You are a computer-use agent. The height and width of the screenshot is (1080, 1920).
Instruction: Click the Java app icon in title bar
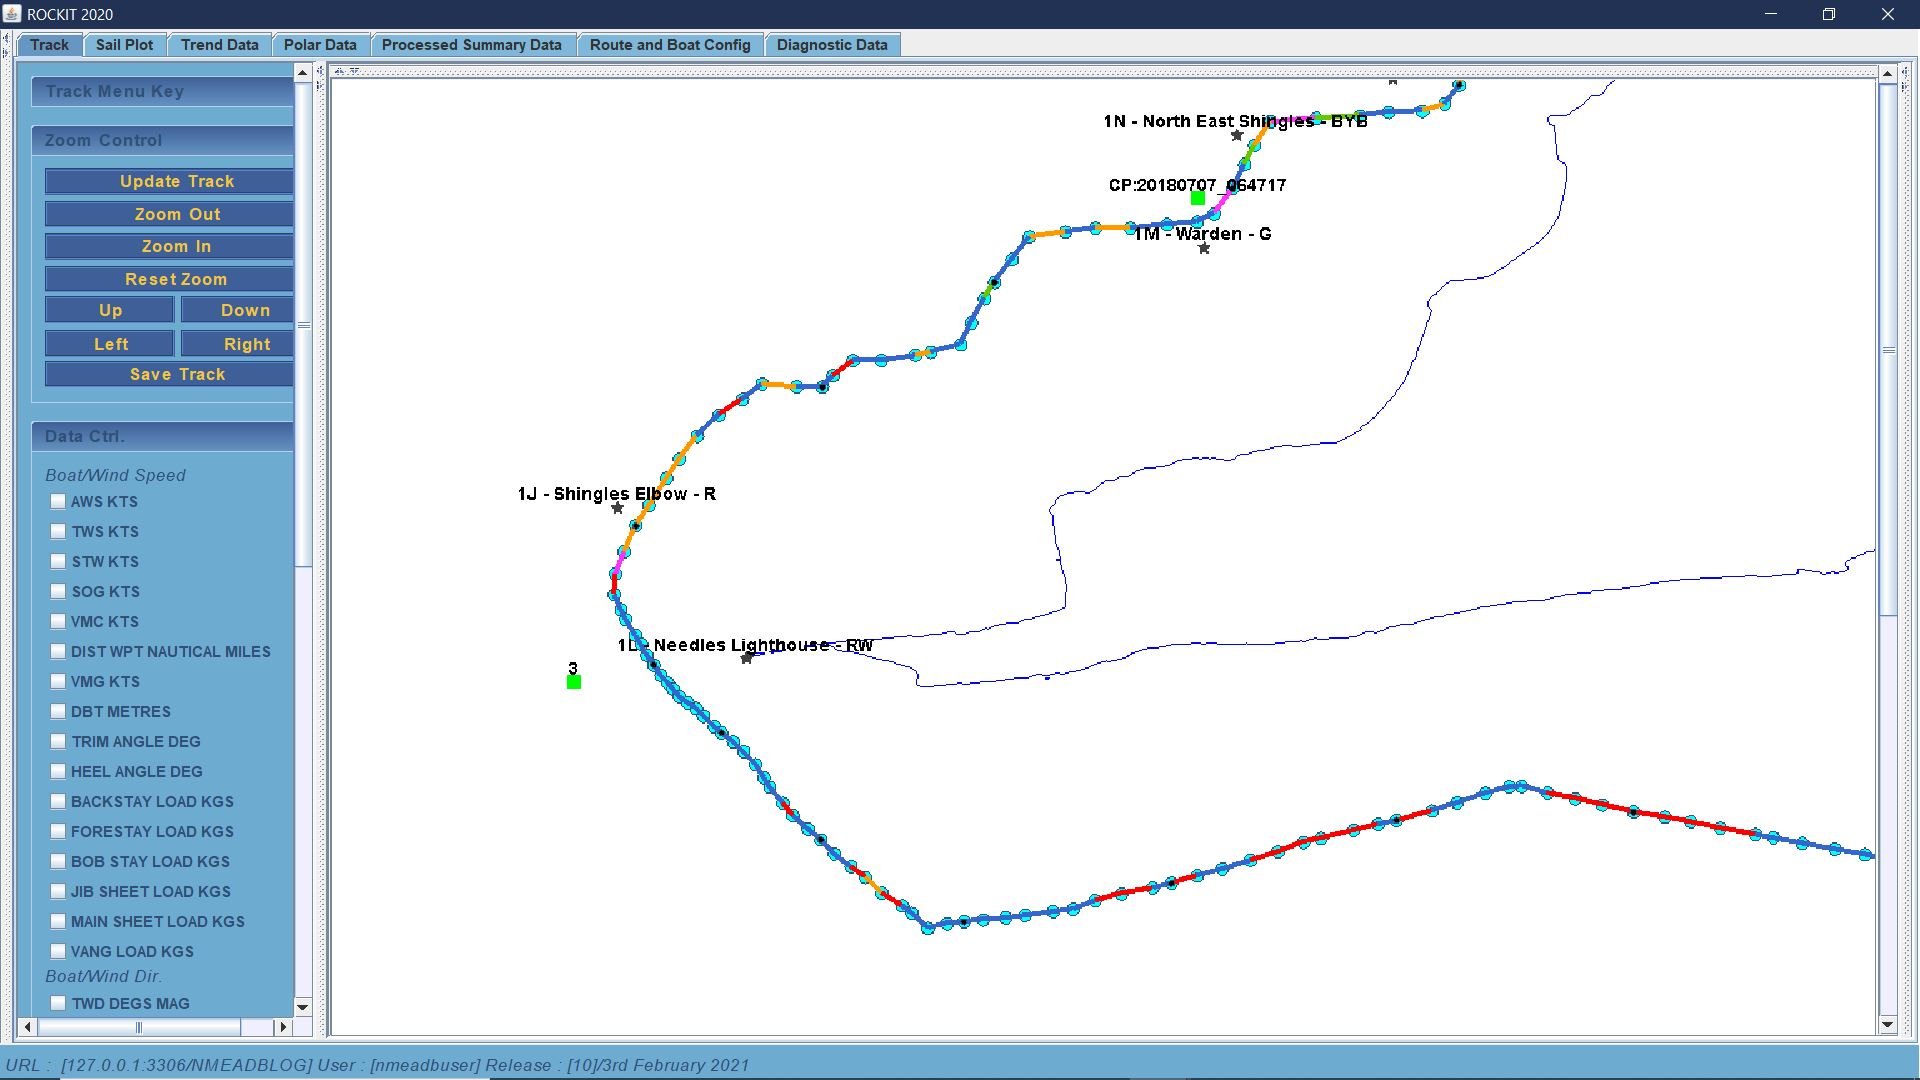click(12, 14)
